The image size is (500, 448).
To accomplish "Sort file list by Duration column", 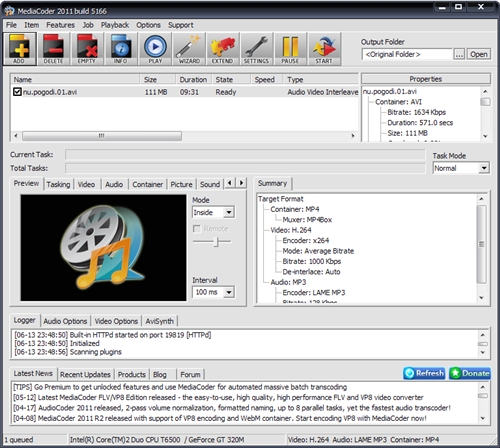I will 193,79.
